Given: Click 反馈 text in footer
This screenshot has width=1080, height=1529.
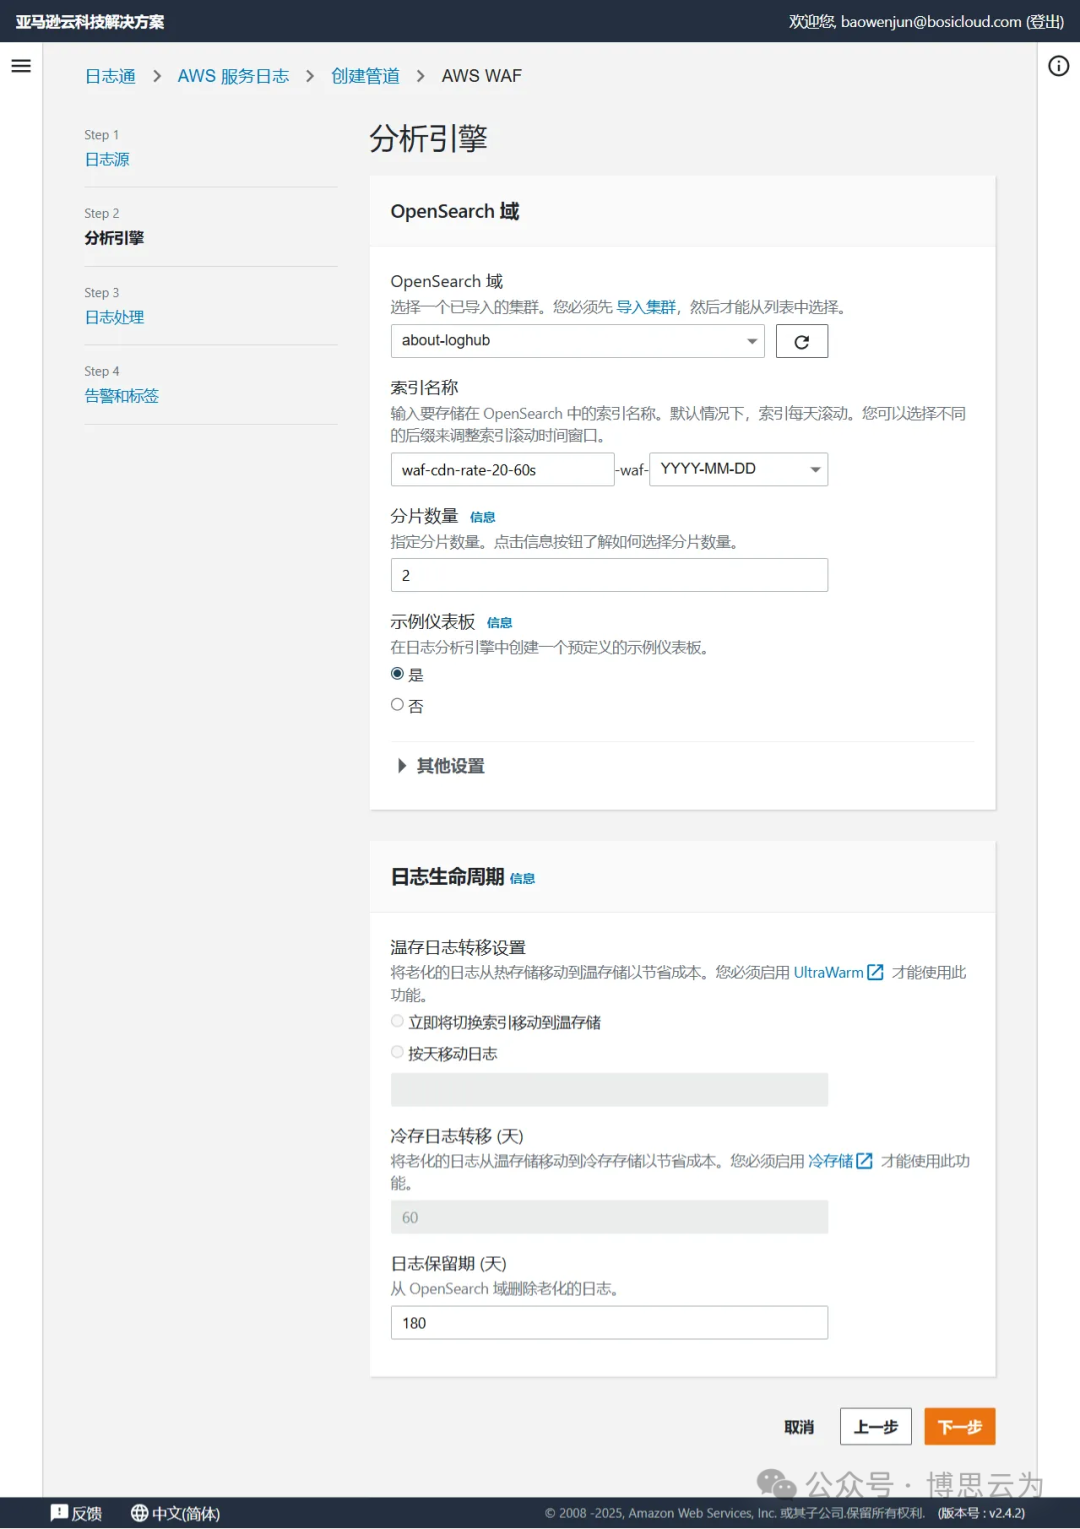Looking at the screenshot, I should pyautogui.click(x=86, y=1513).
